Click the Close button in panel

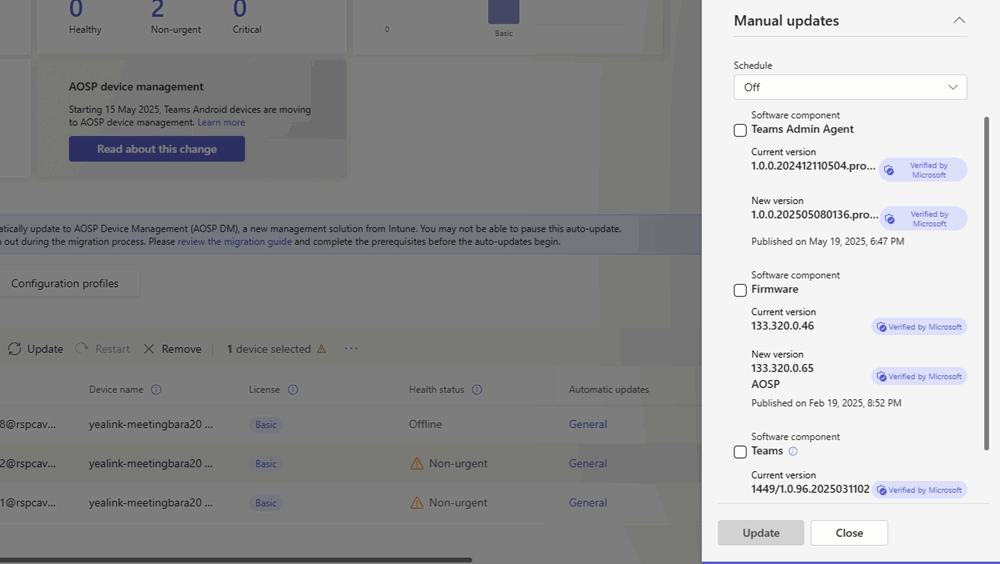pyautogui.click(x=849, y=533)
